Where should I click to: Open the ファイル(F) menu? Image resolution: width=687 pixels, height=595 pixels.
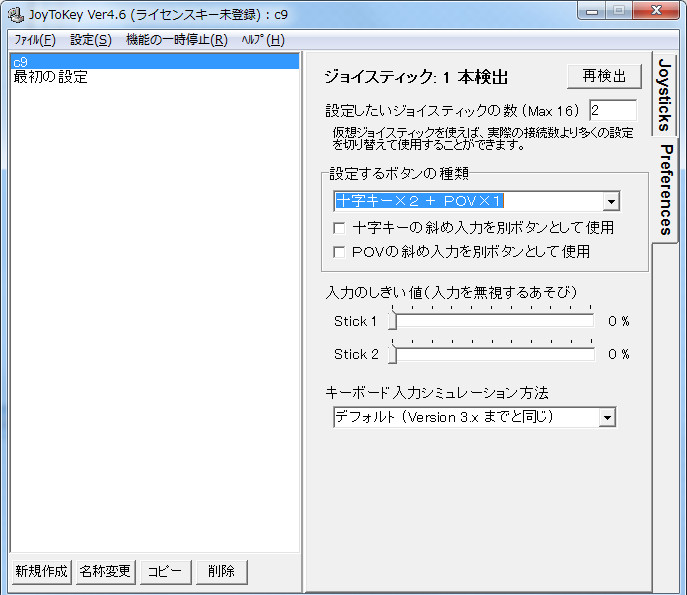(x=35, y=40)
